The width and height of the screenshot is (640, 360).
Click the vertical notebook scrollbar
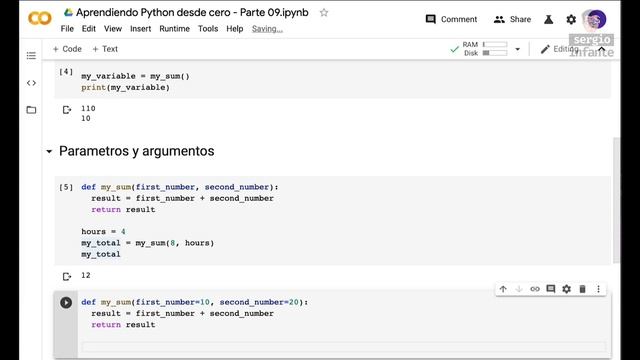(x=616, y=200)
